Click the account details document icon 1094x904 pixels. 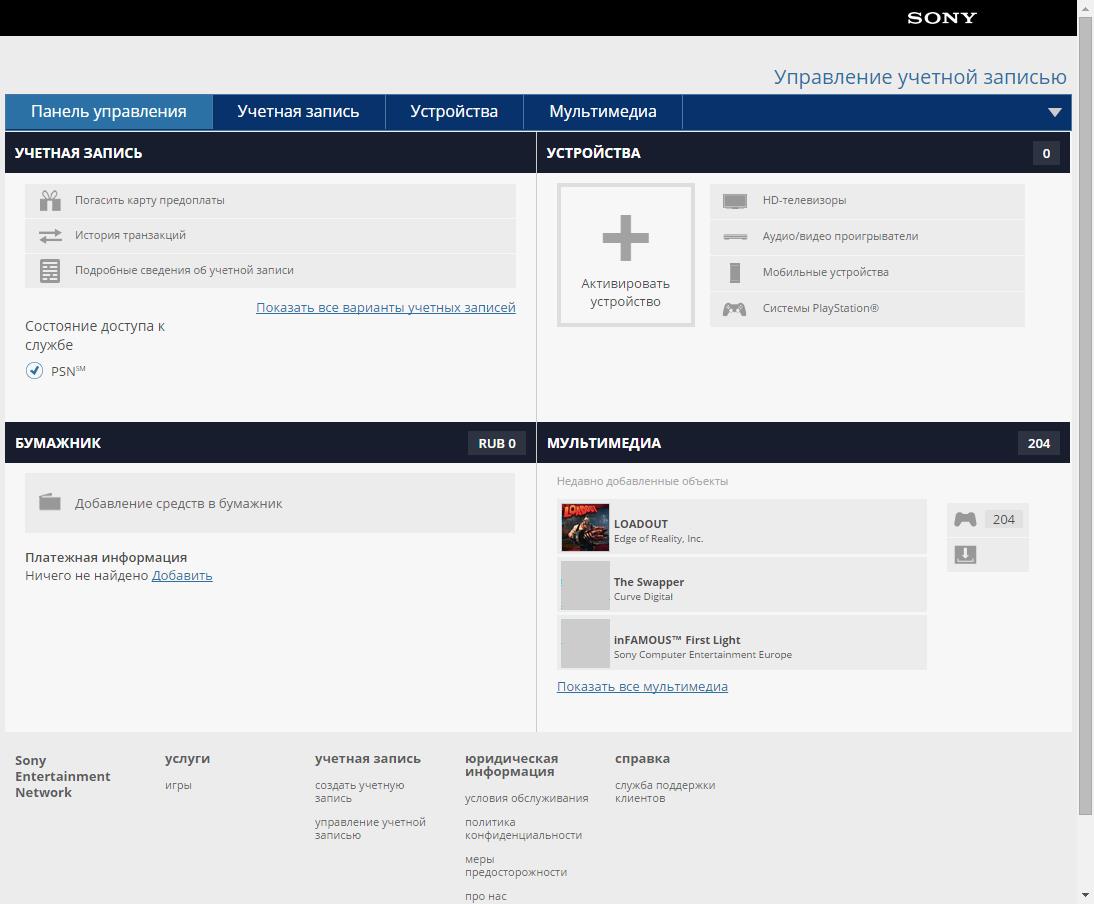click(50, 271)
